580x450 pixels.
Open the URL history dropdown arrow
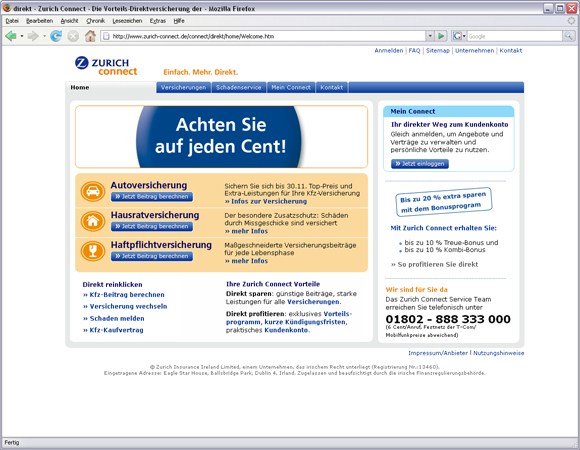coord(430,36)
